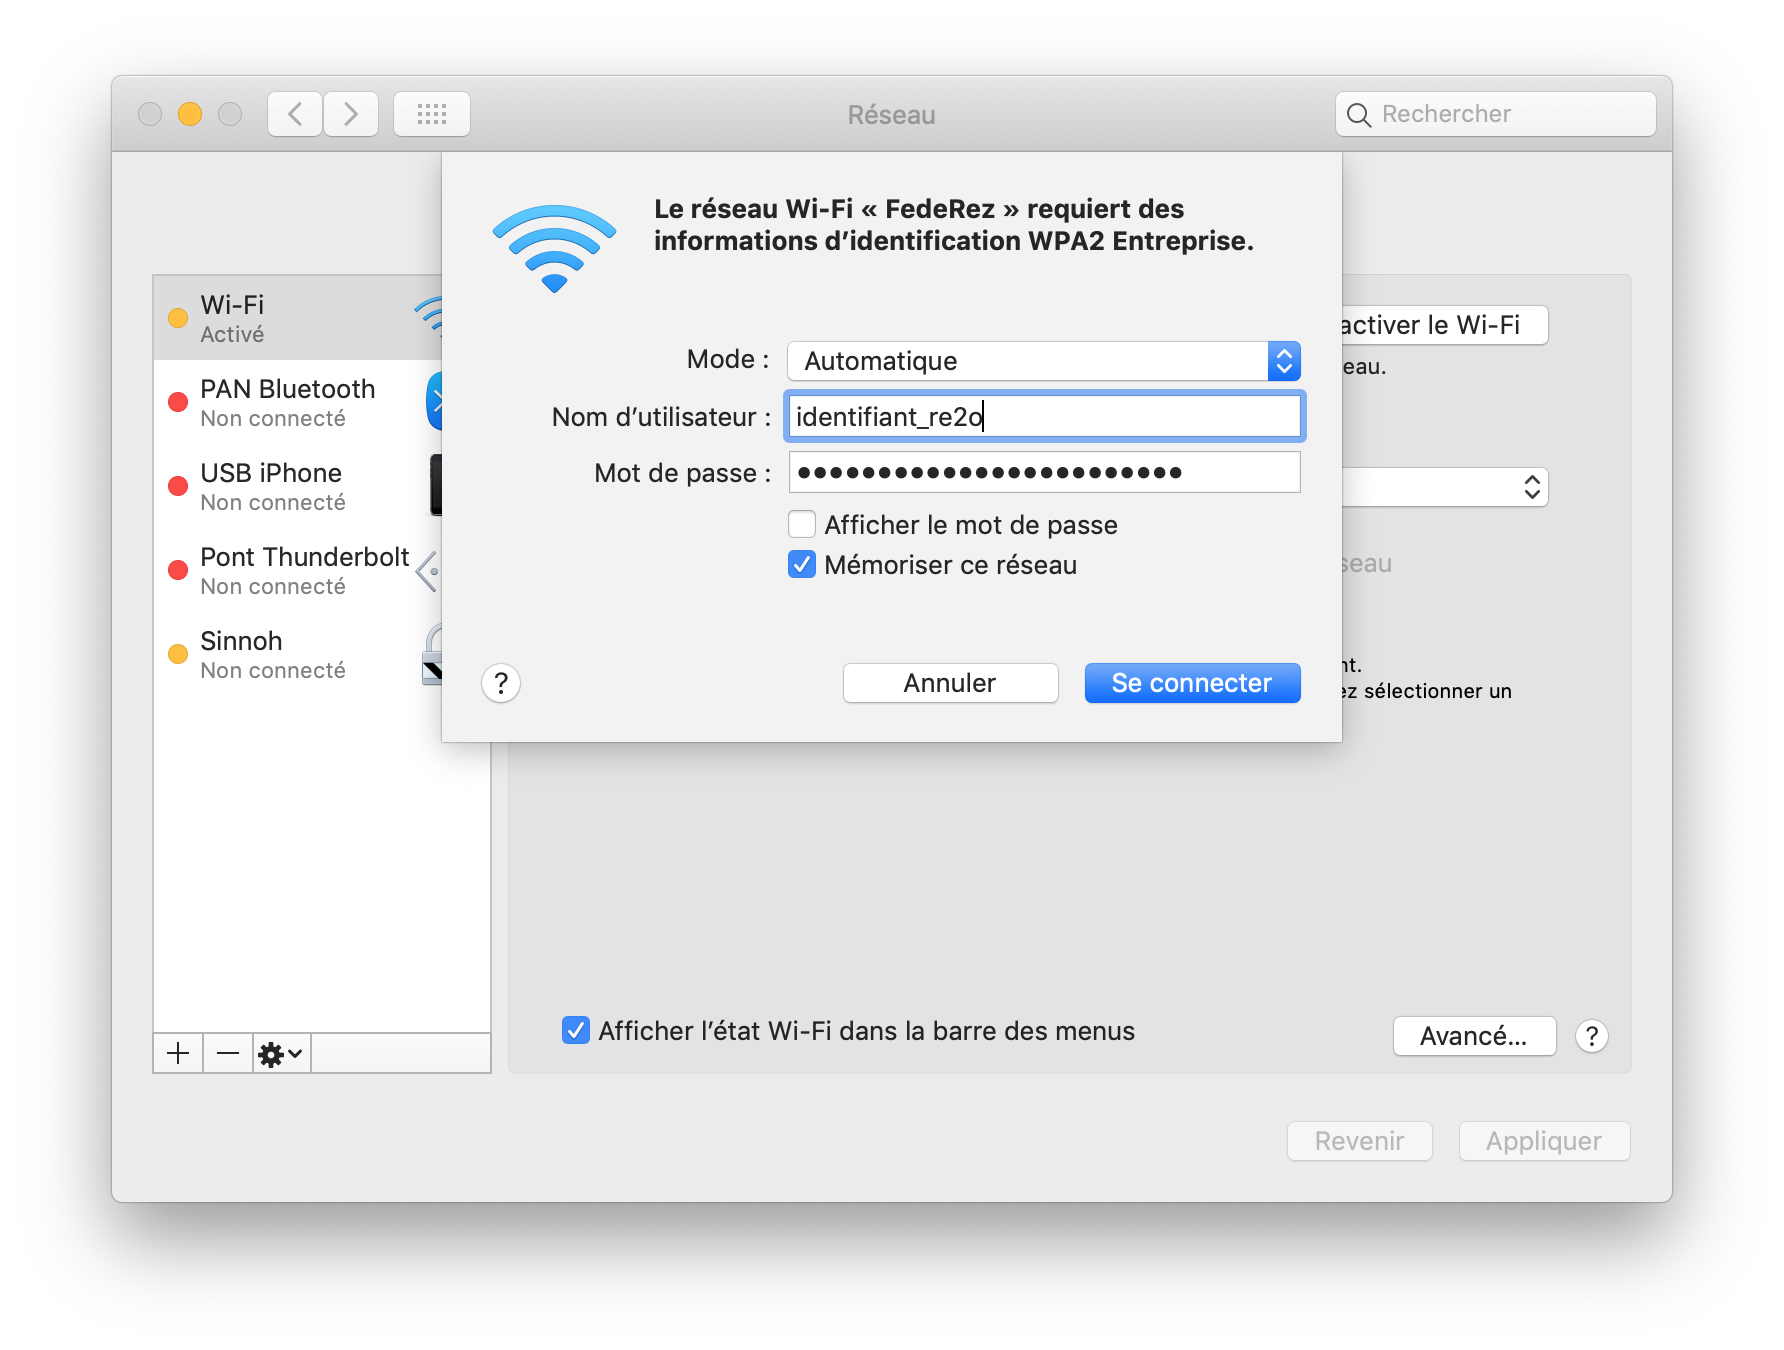
Task: Show all preferences grid icon
Action: (432, 114)
